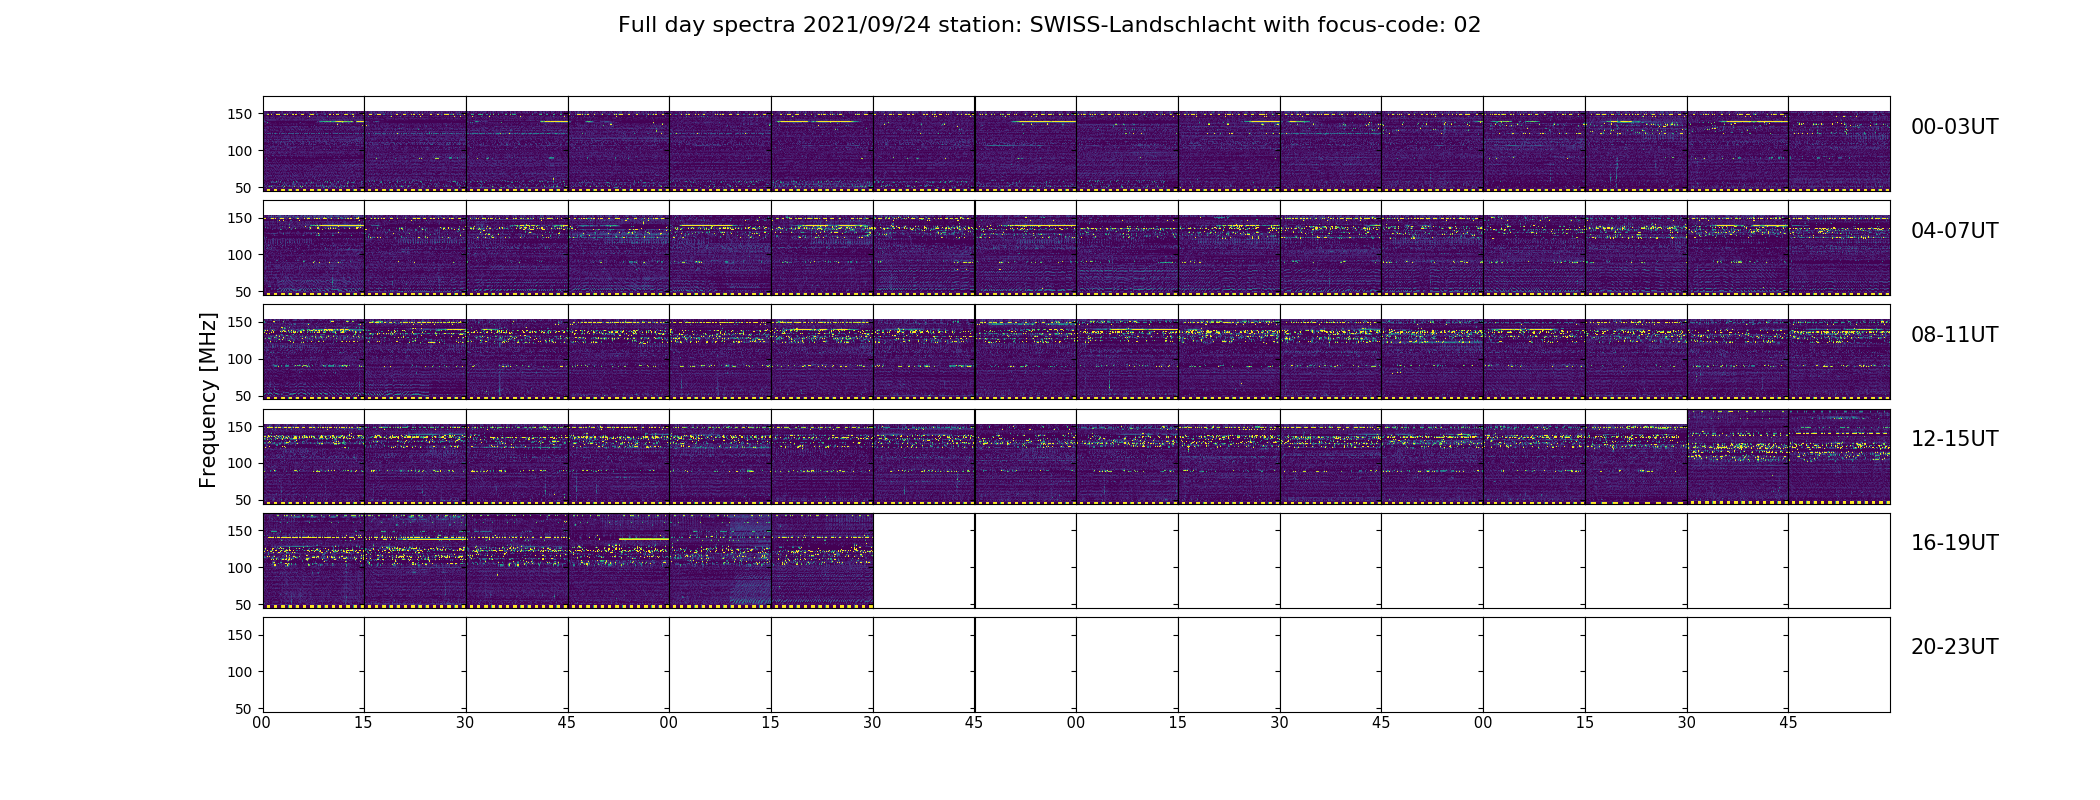Image resolution: width=2100 pixels, height=800 pixels.
Task: Click the '00-03UT' row label
Action: [x=1954, y=127]
